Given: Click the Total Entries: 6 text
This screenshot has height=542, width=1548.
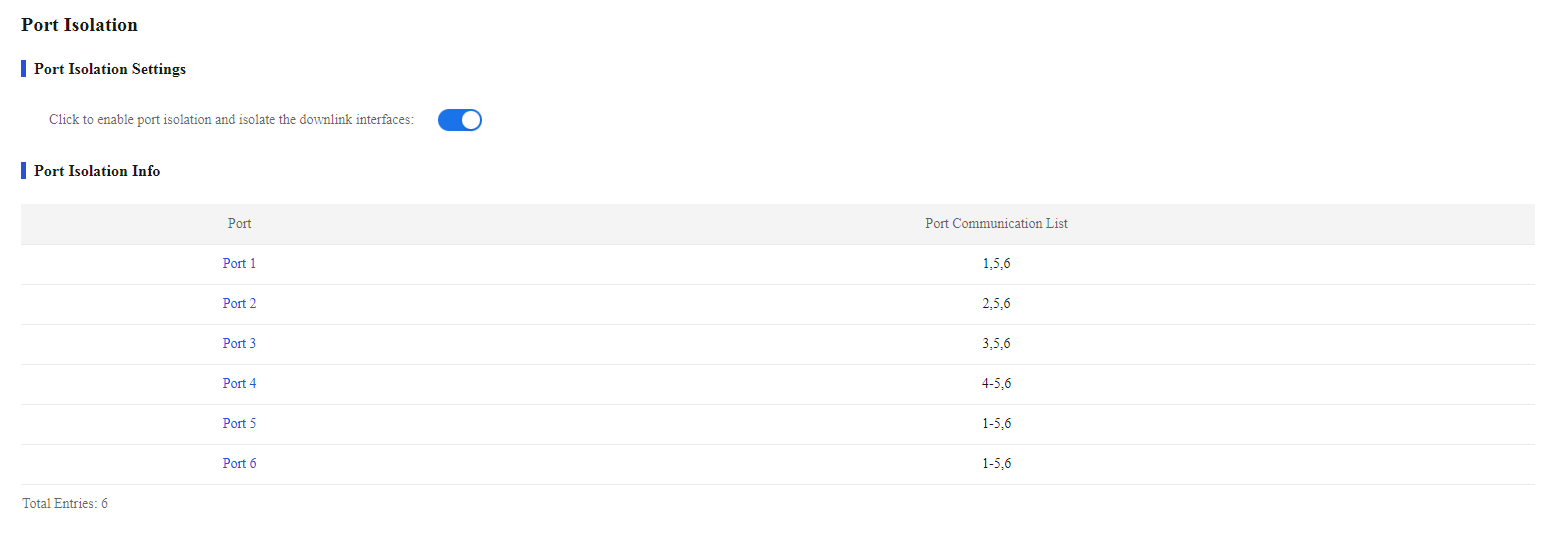Looking at the screenshot, I should tap(65, 504).
